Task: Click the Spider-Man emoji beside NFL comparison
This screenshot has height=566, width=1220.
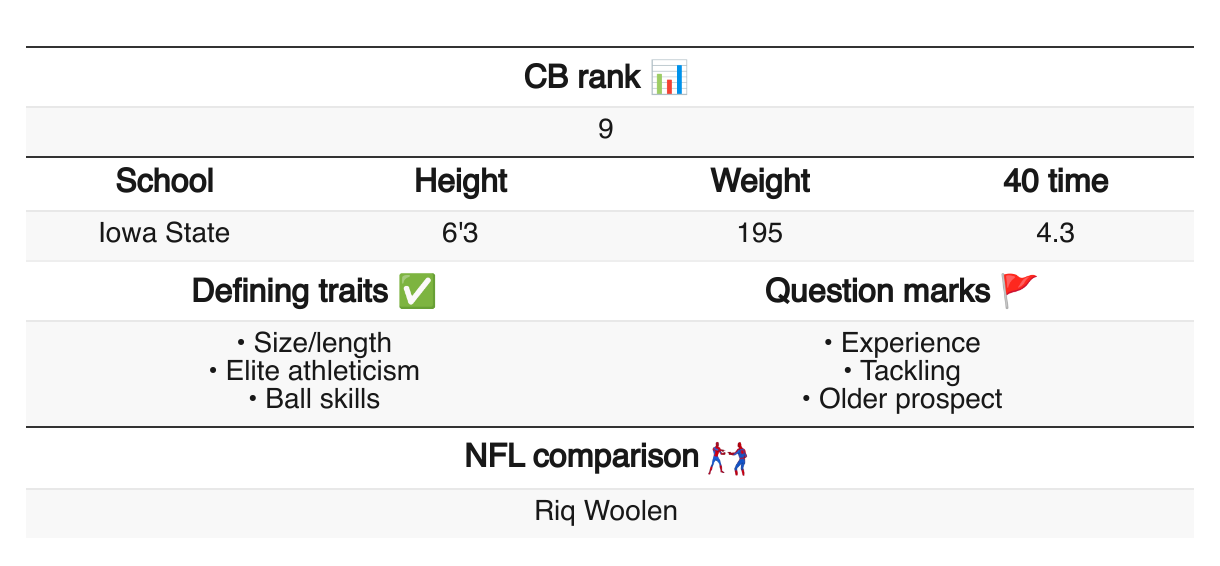Action: coord(728,458)
